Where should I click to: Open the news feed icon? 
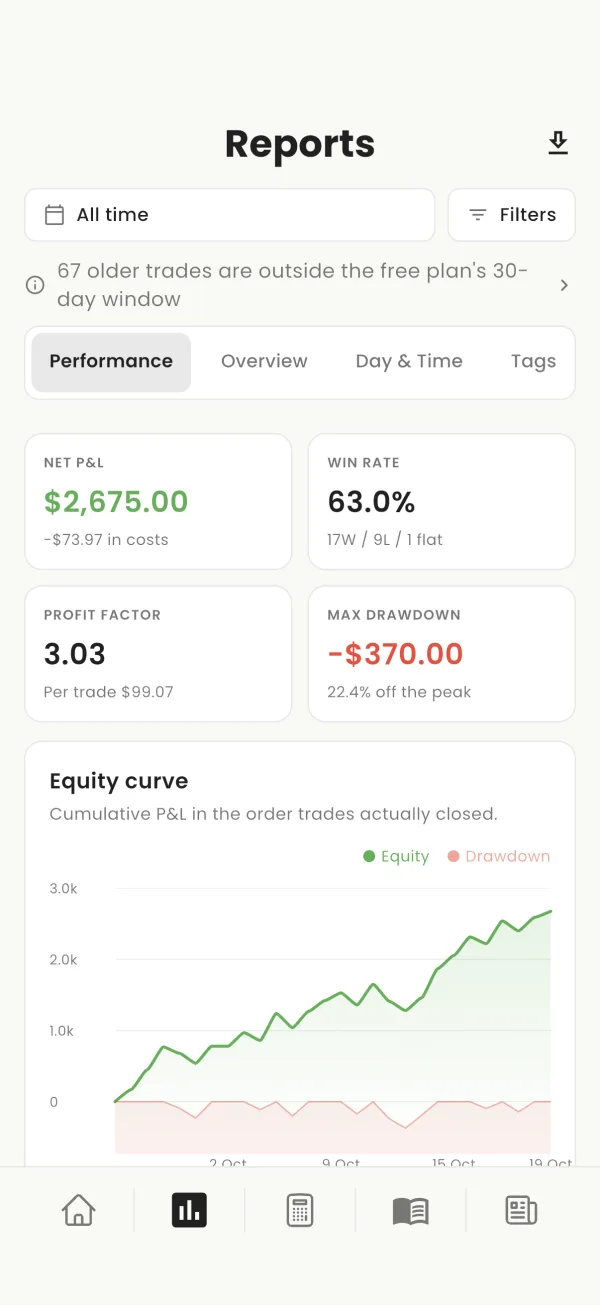[521, 1210]
